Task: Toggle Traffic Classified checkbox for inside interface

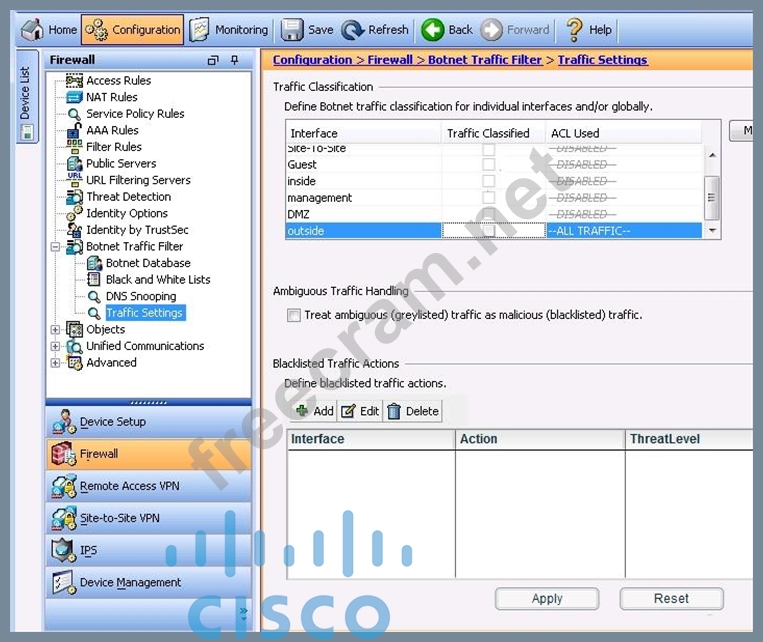Action: [x=489, y=181]
